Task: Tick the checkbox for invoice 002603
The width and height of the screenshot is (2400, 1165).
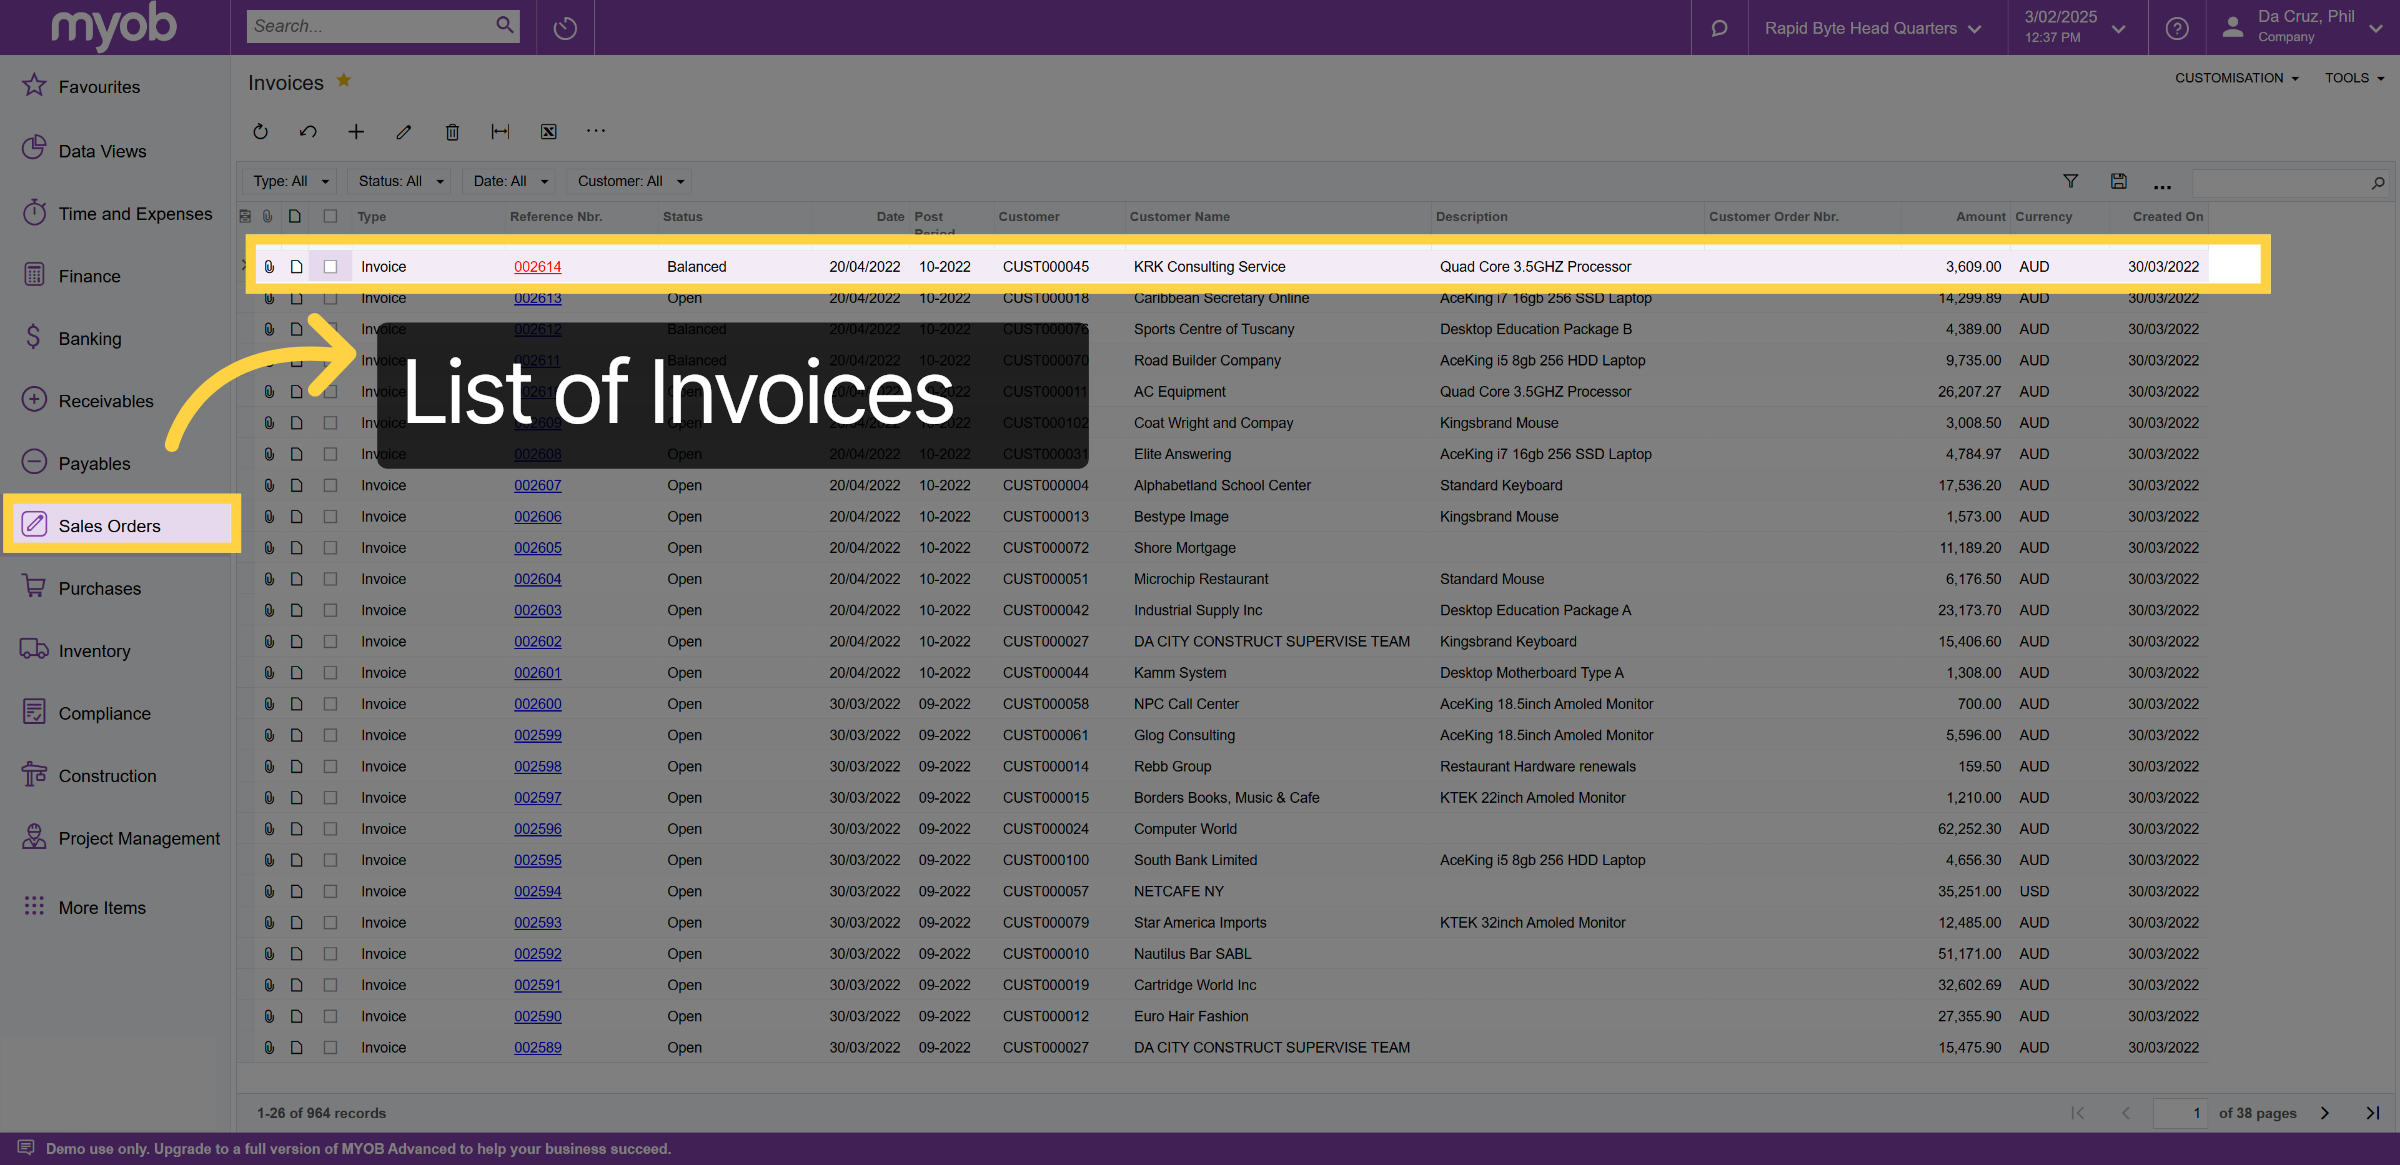Action: click(x=330, y=610)
